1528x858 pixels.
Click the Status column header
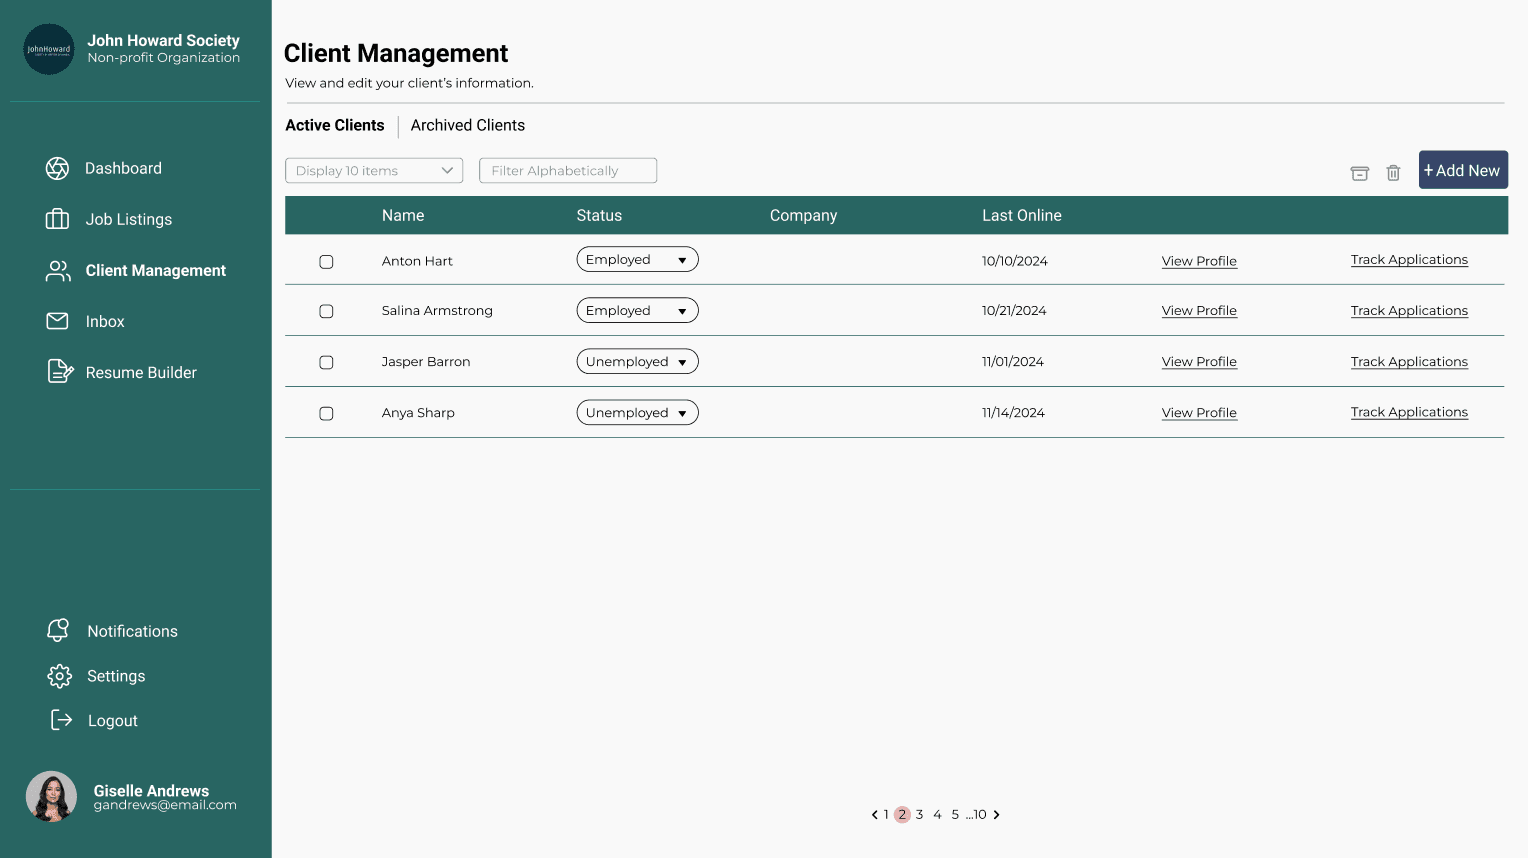click(599, 216)
